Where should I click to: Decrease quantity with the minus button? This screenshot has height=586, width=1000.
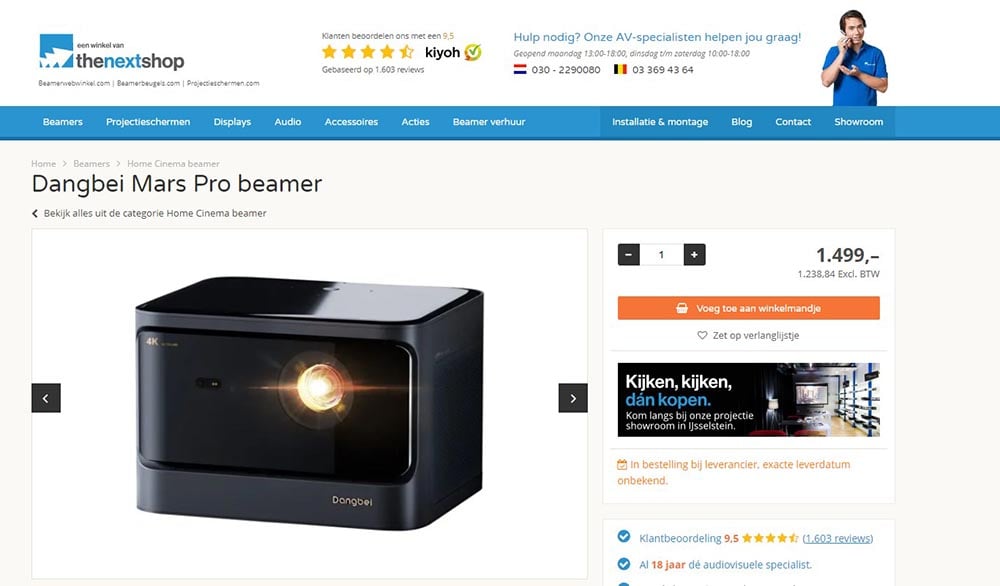[628, 254]
